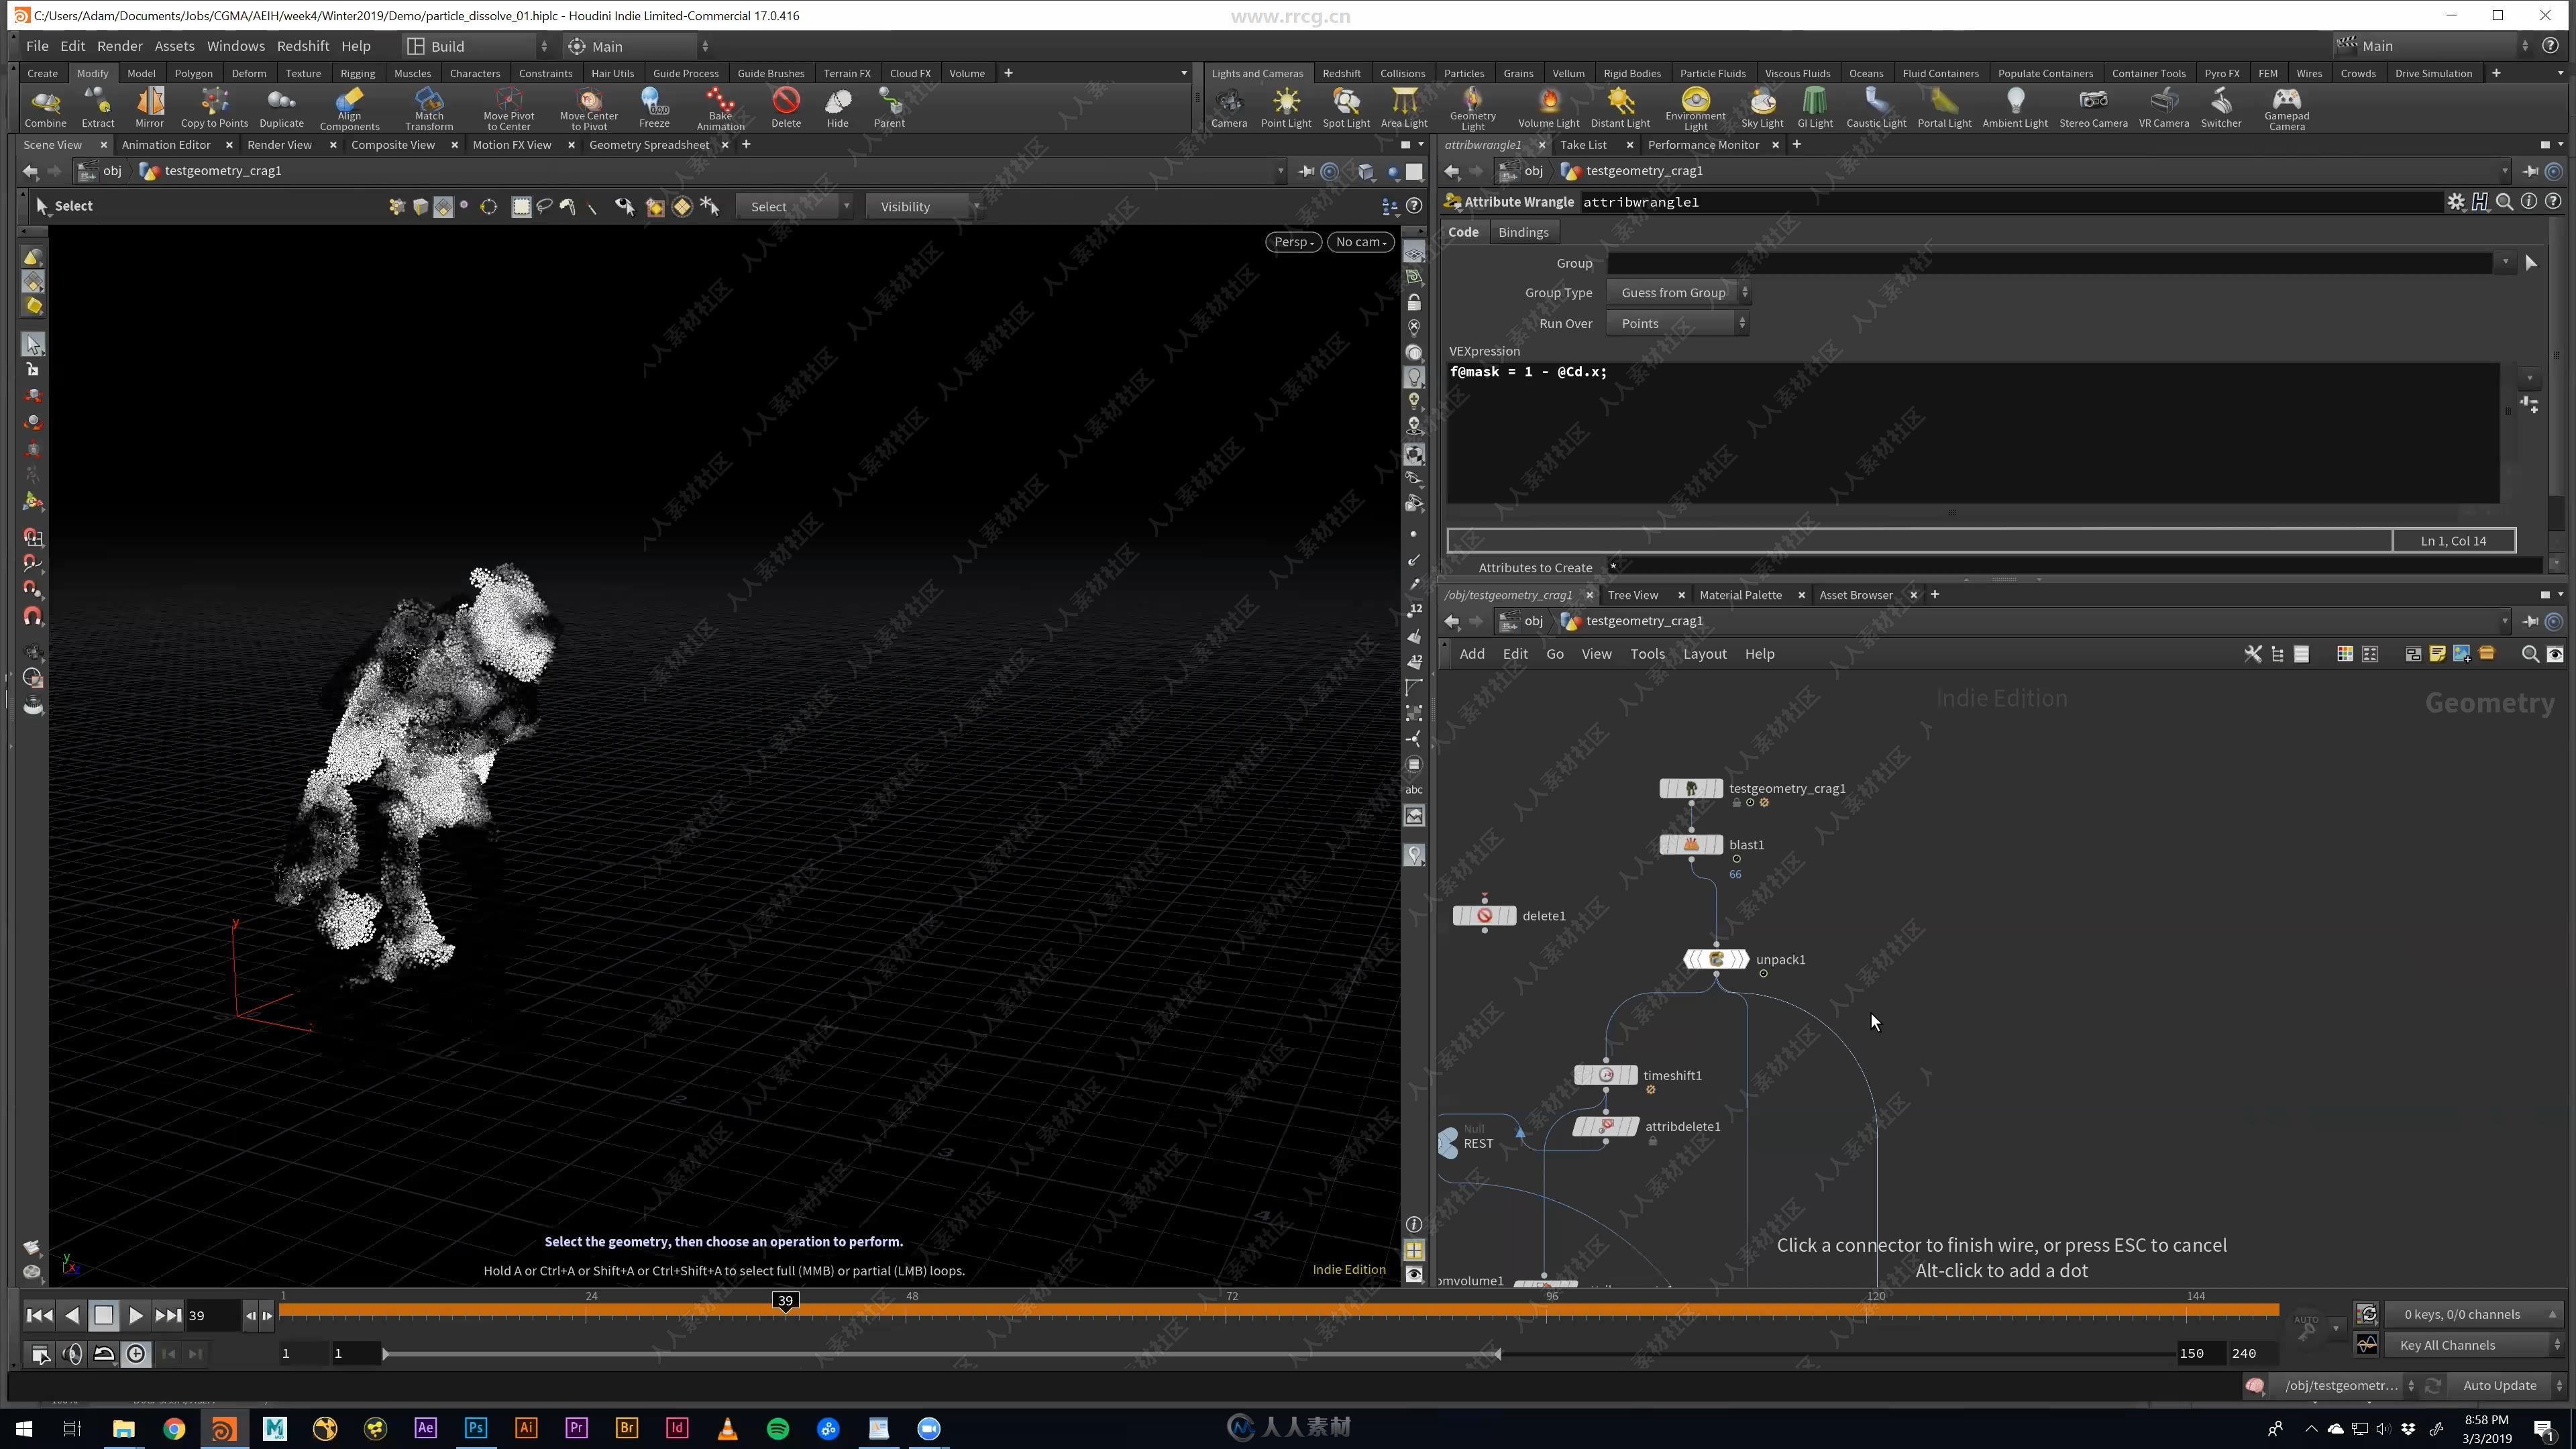Open the Redshift menu
Viewport: 2576px width, 1449px height.
(303, 46)
